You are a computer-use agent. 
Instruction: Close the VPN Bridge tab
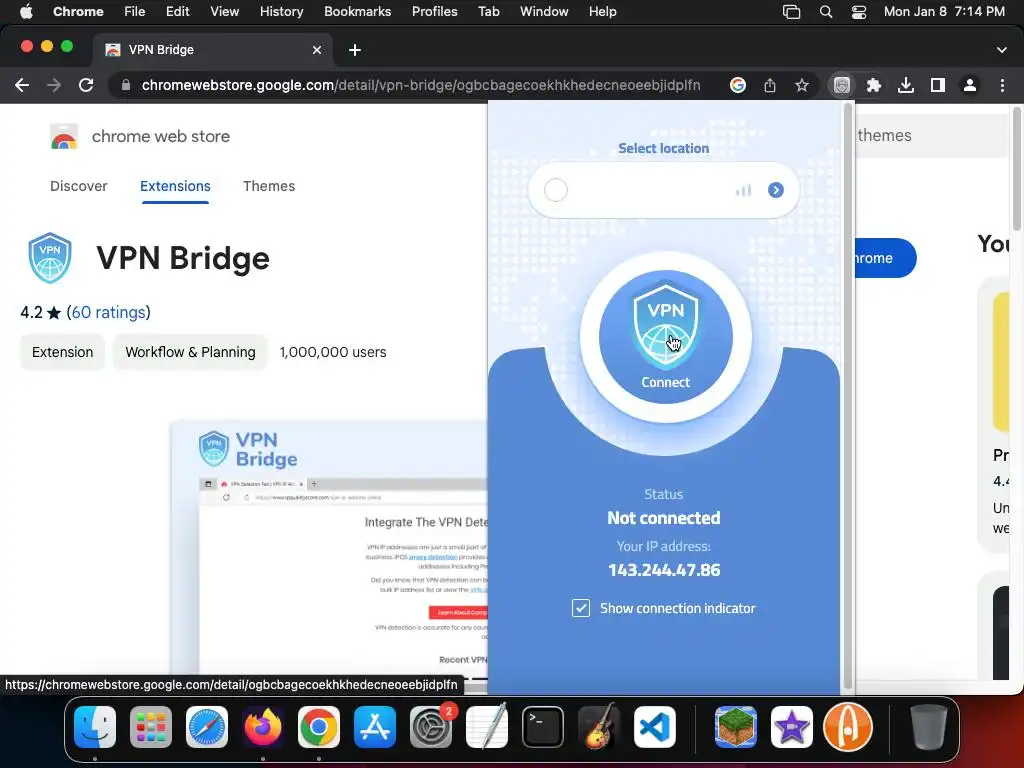coord(317,50)
